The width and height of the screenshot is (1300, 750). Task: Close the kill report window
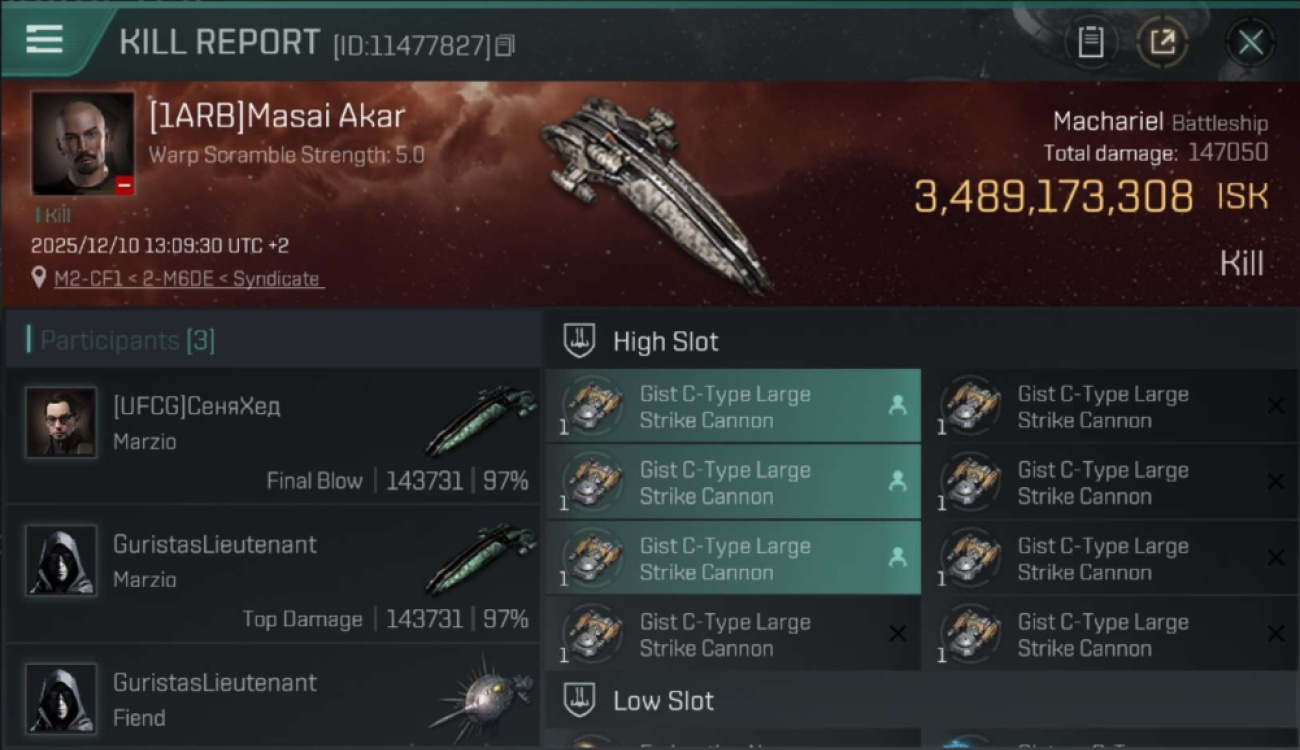(x=1250, y=42)
